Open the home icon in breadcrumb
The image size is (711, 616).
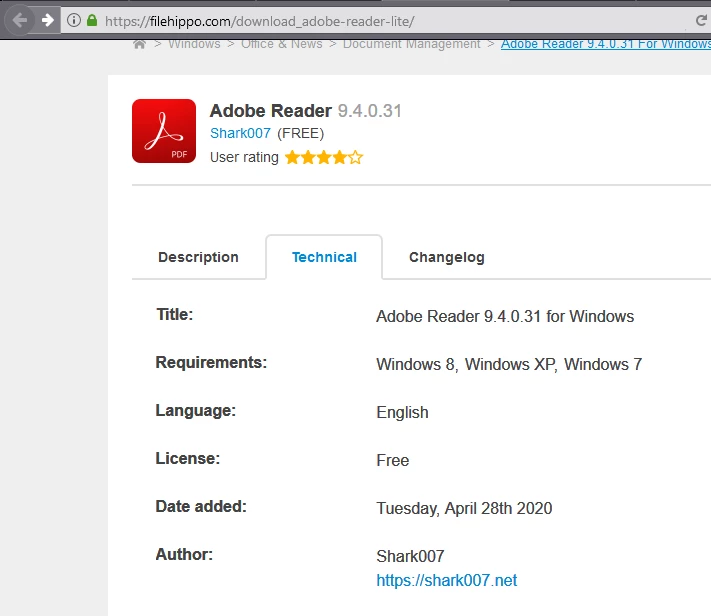(140, 44)
